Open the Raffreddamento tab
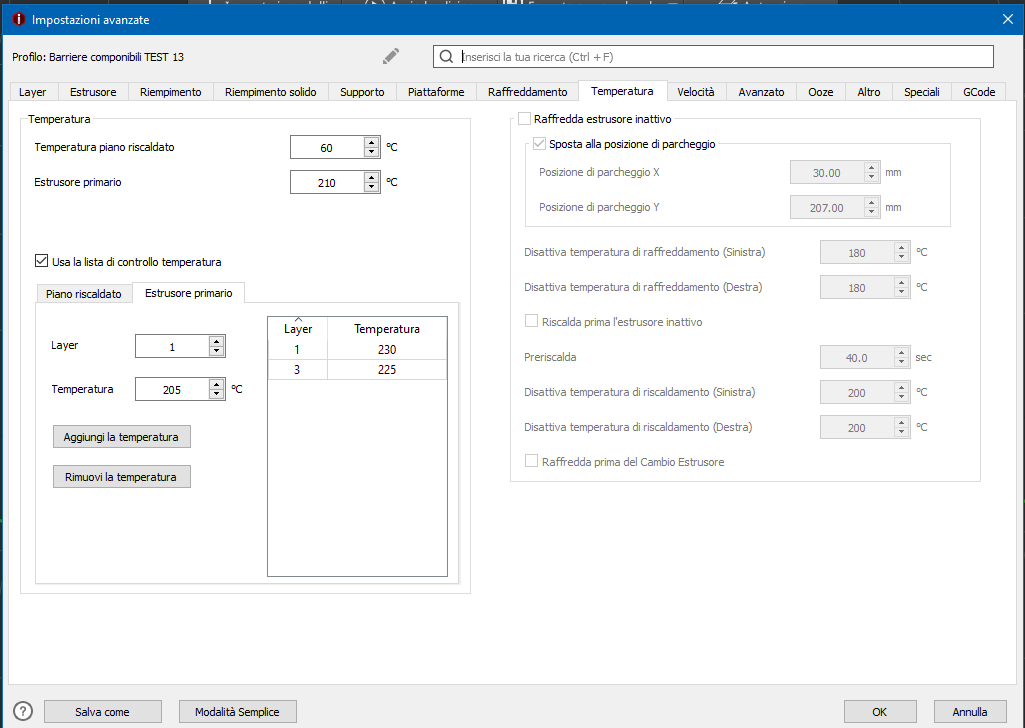The width and height of the screenshot is (1025, 728). click(527, 92)
